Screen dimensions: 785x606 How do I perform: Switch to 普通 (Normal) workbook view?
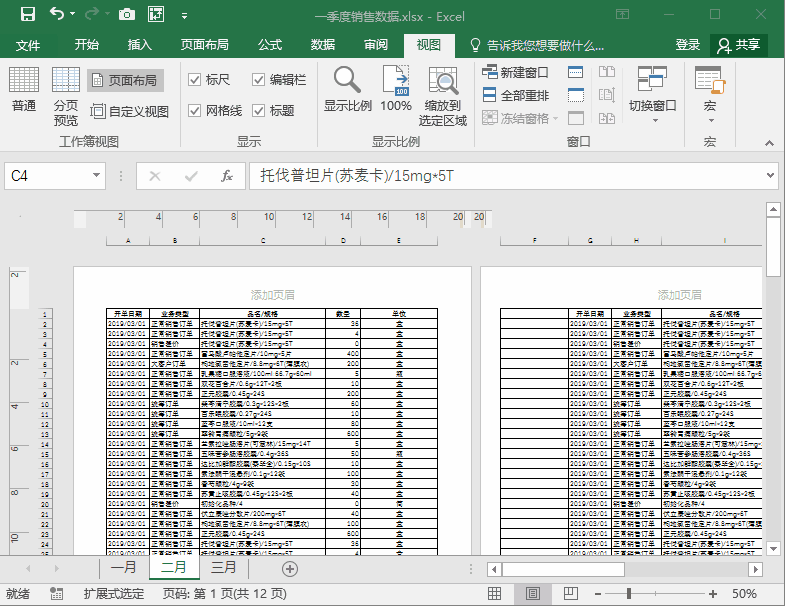[x=24, y=90]
